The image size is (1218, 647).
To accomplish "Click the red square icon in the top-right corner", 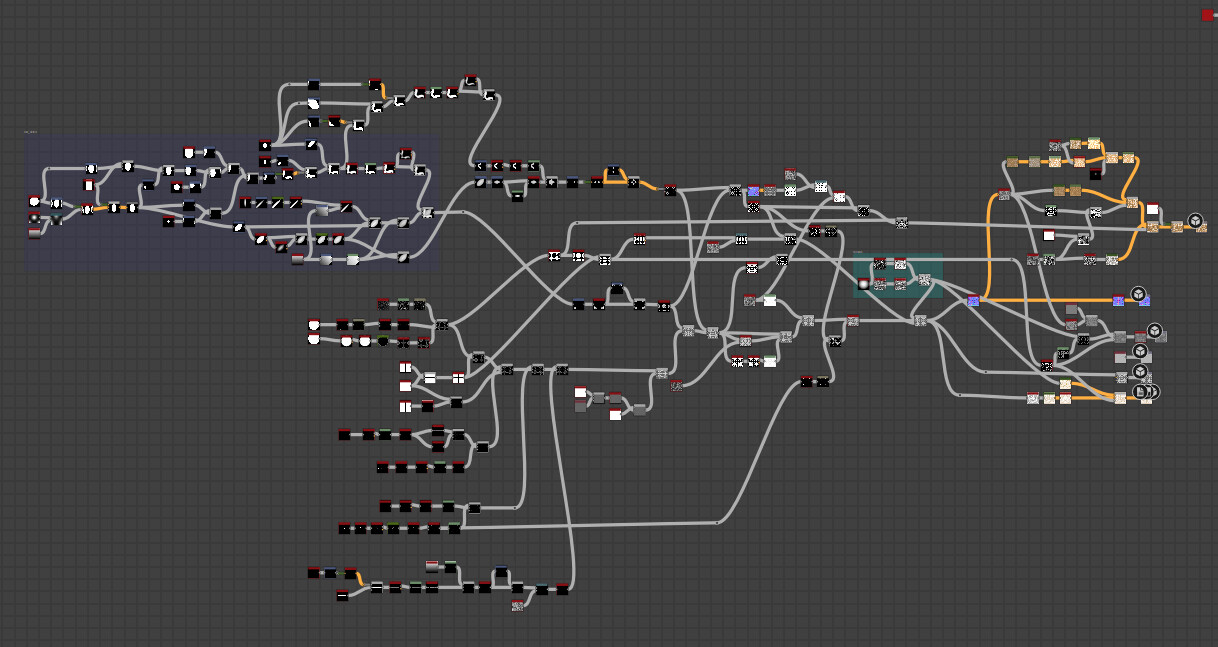I will 1207,15.
